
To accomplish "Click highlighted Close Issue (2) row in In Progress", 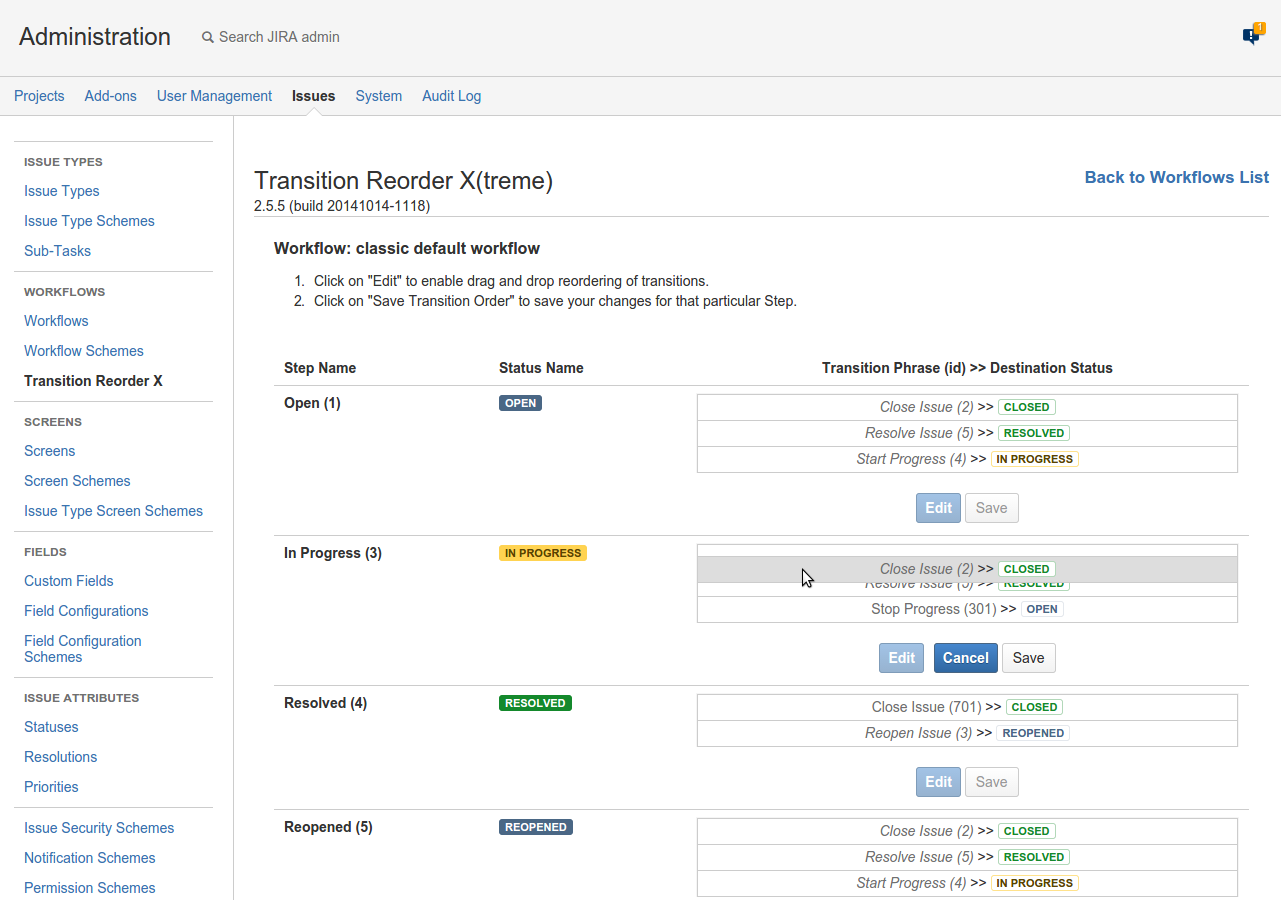I will coord(967,569).
